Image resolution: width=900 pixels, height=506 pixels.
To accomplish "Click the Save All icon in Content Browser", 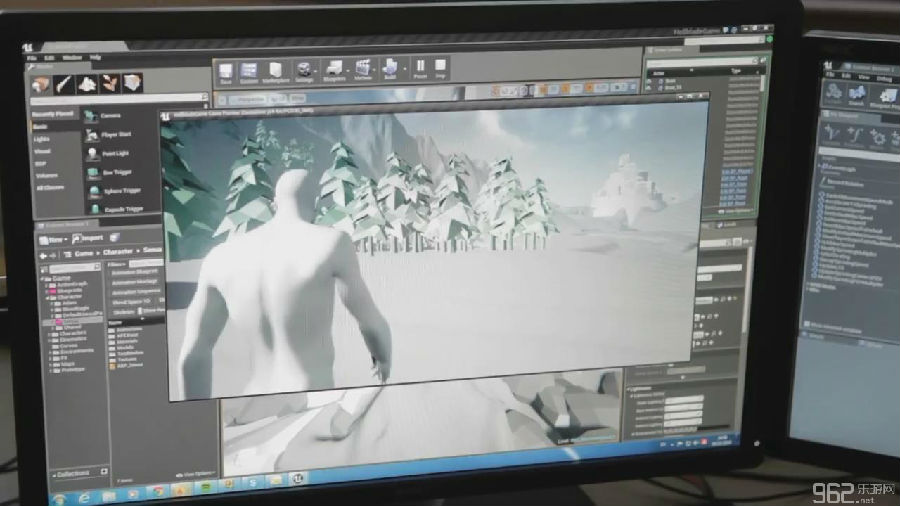I will tap(115, 237).
